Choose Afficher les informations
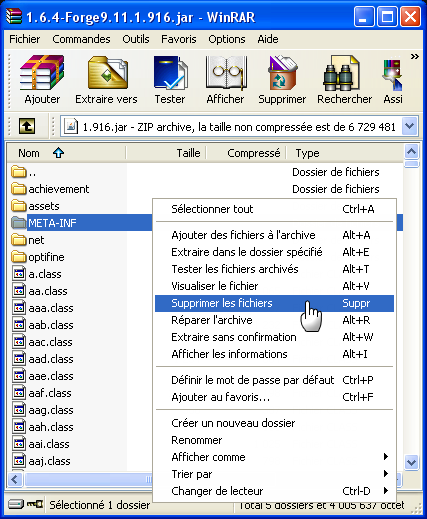 (x=274, y=354)
